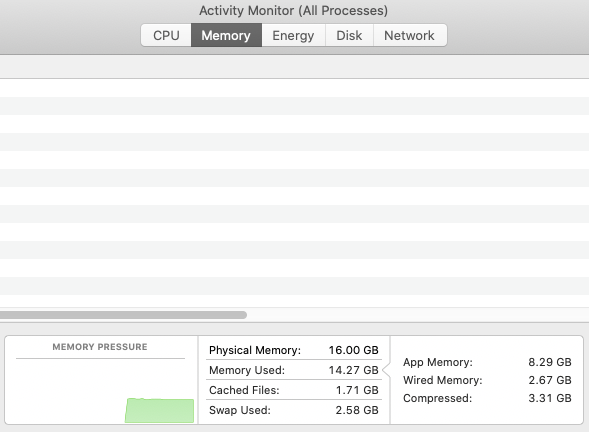589x432 pixels.
Task: Click the App Memory 8.29 GB value
Action: tap(550, 362)
